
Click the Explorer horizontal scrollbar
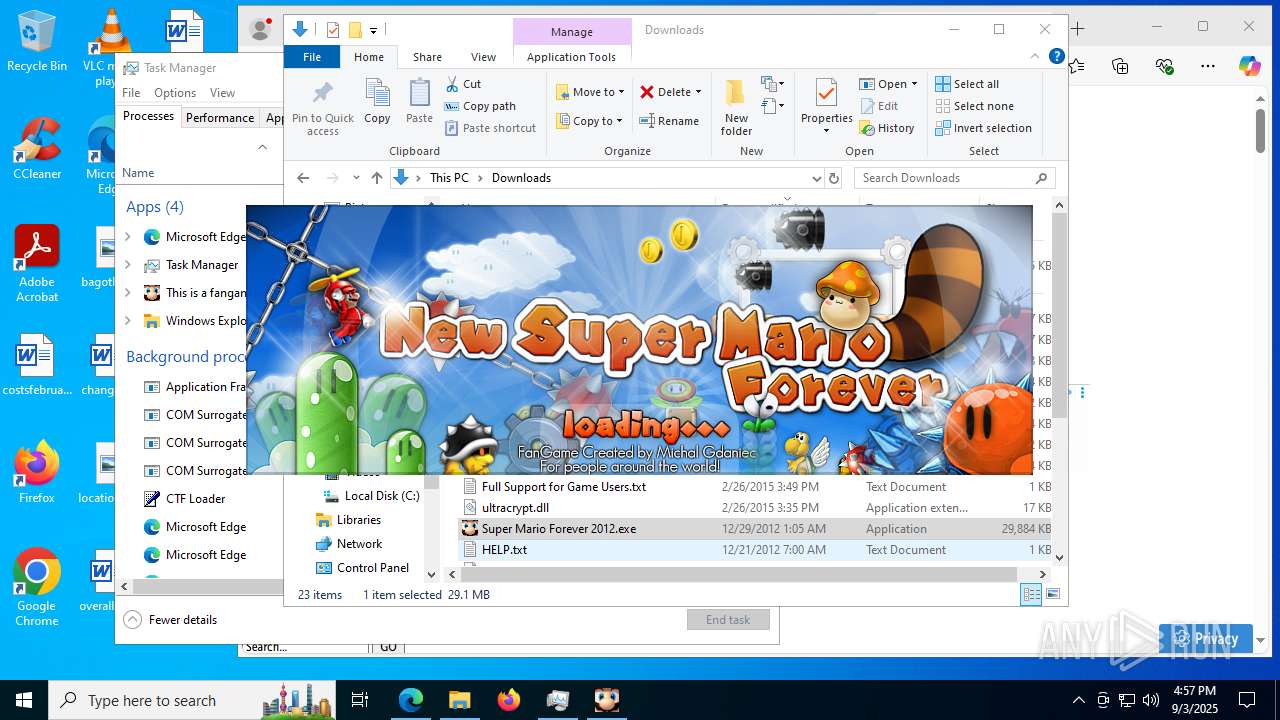pos(739,574)
